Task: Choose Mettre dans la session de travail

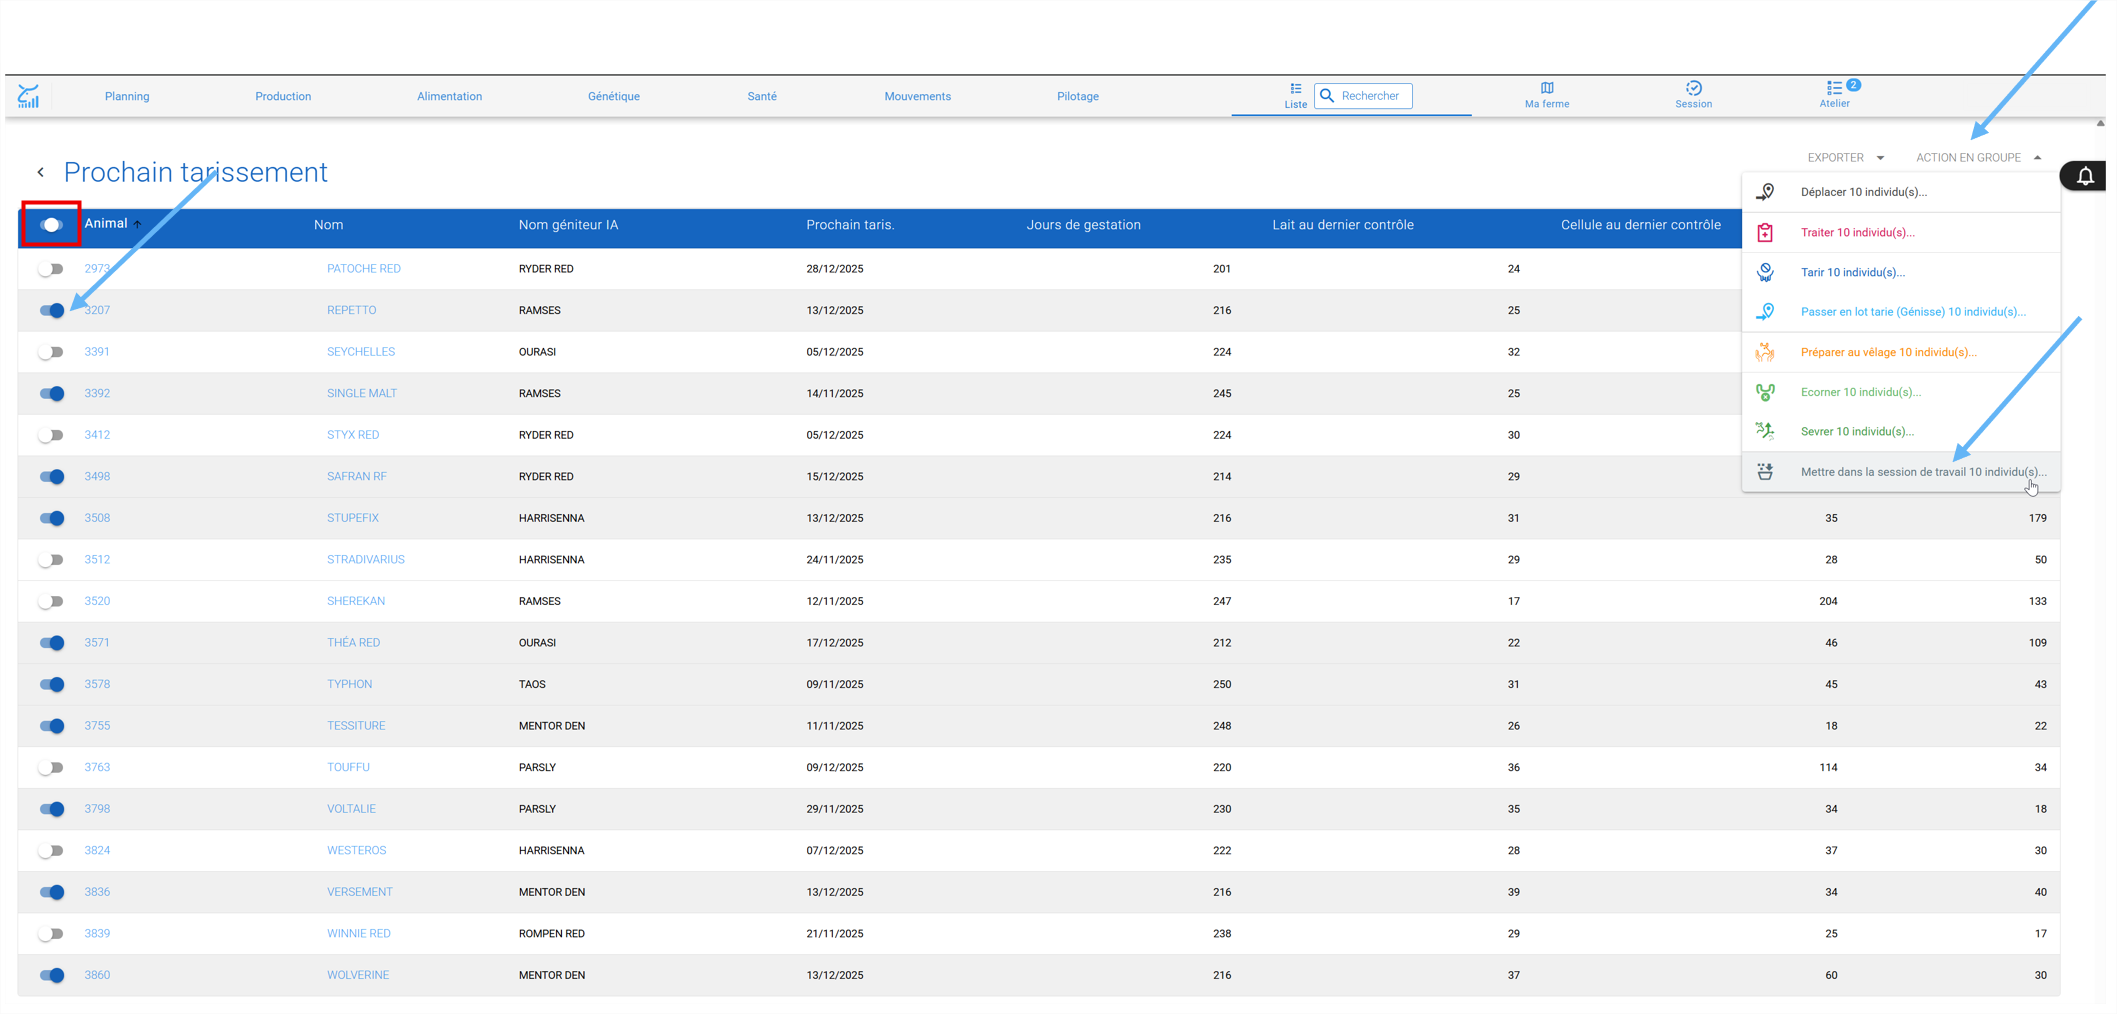Action: pos(1900,472)
